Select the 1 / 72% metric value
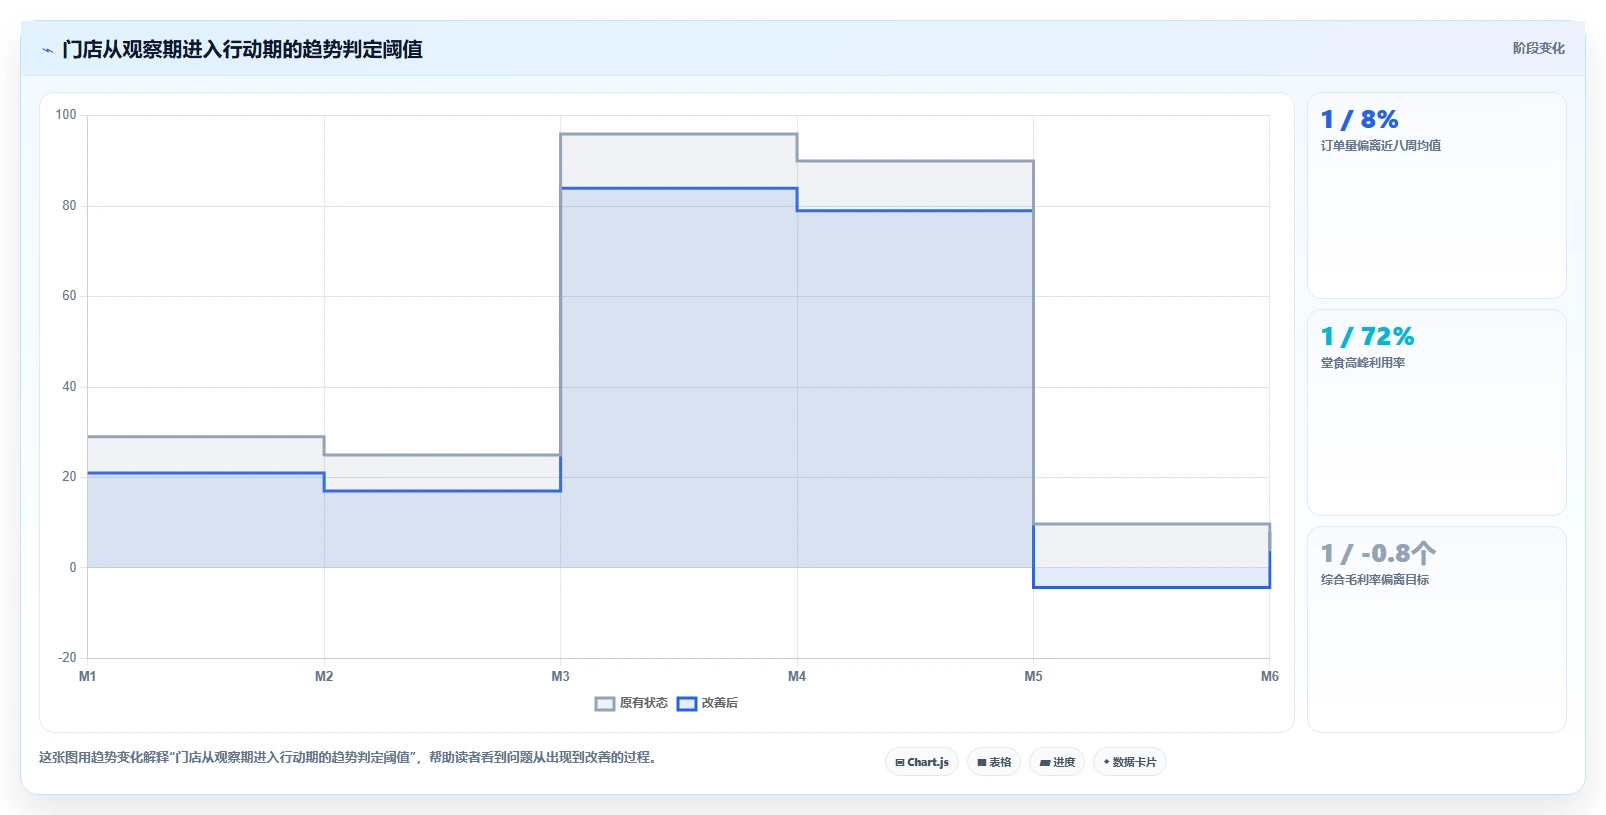Image resolution: width=1606 pixels, height=815 pixels. tap(1367, 337)
